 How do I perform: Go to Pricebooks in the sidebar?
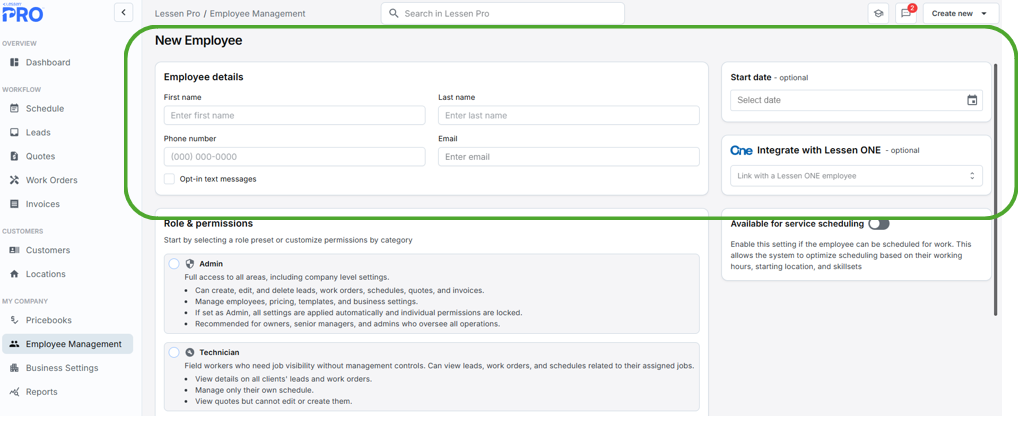click(48, 320)
